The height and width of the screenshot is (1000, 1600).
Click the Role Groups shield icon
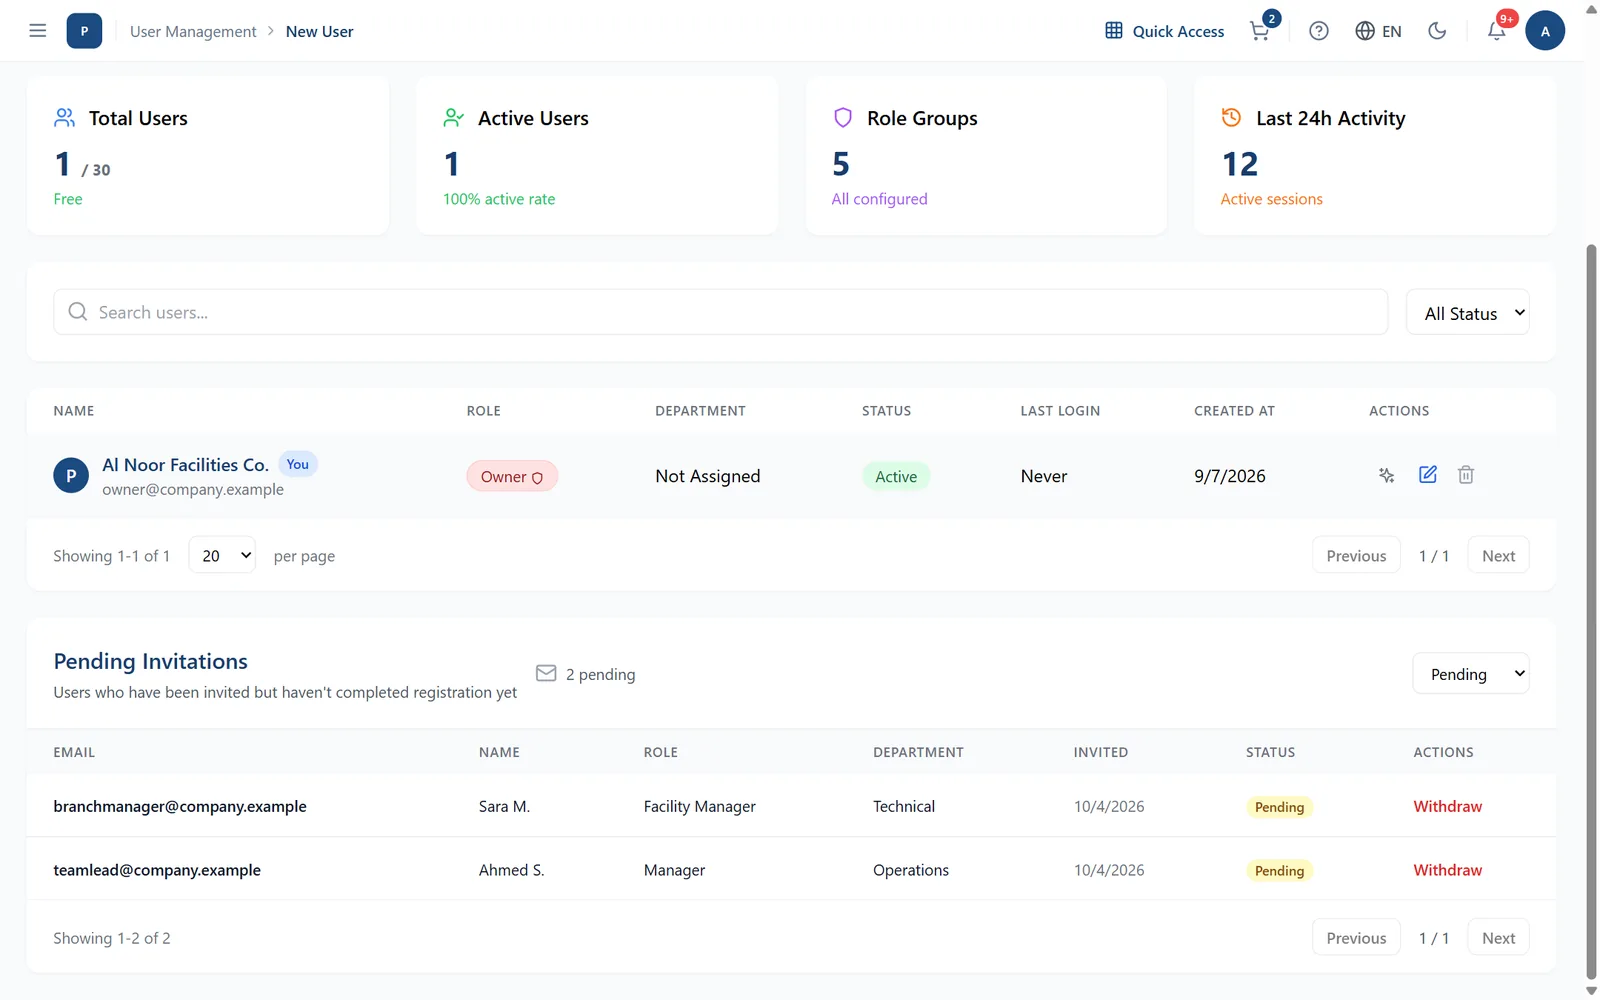click(x=843, y=118)
